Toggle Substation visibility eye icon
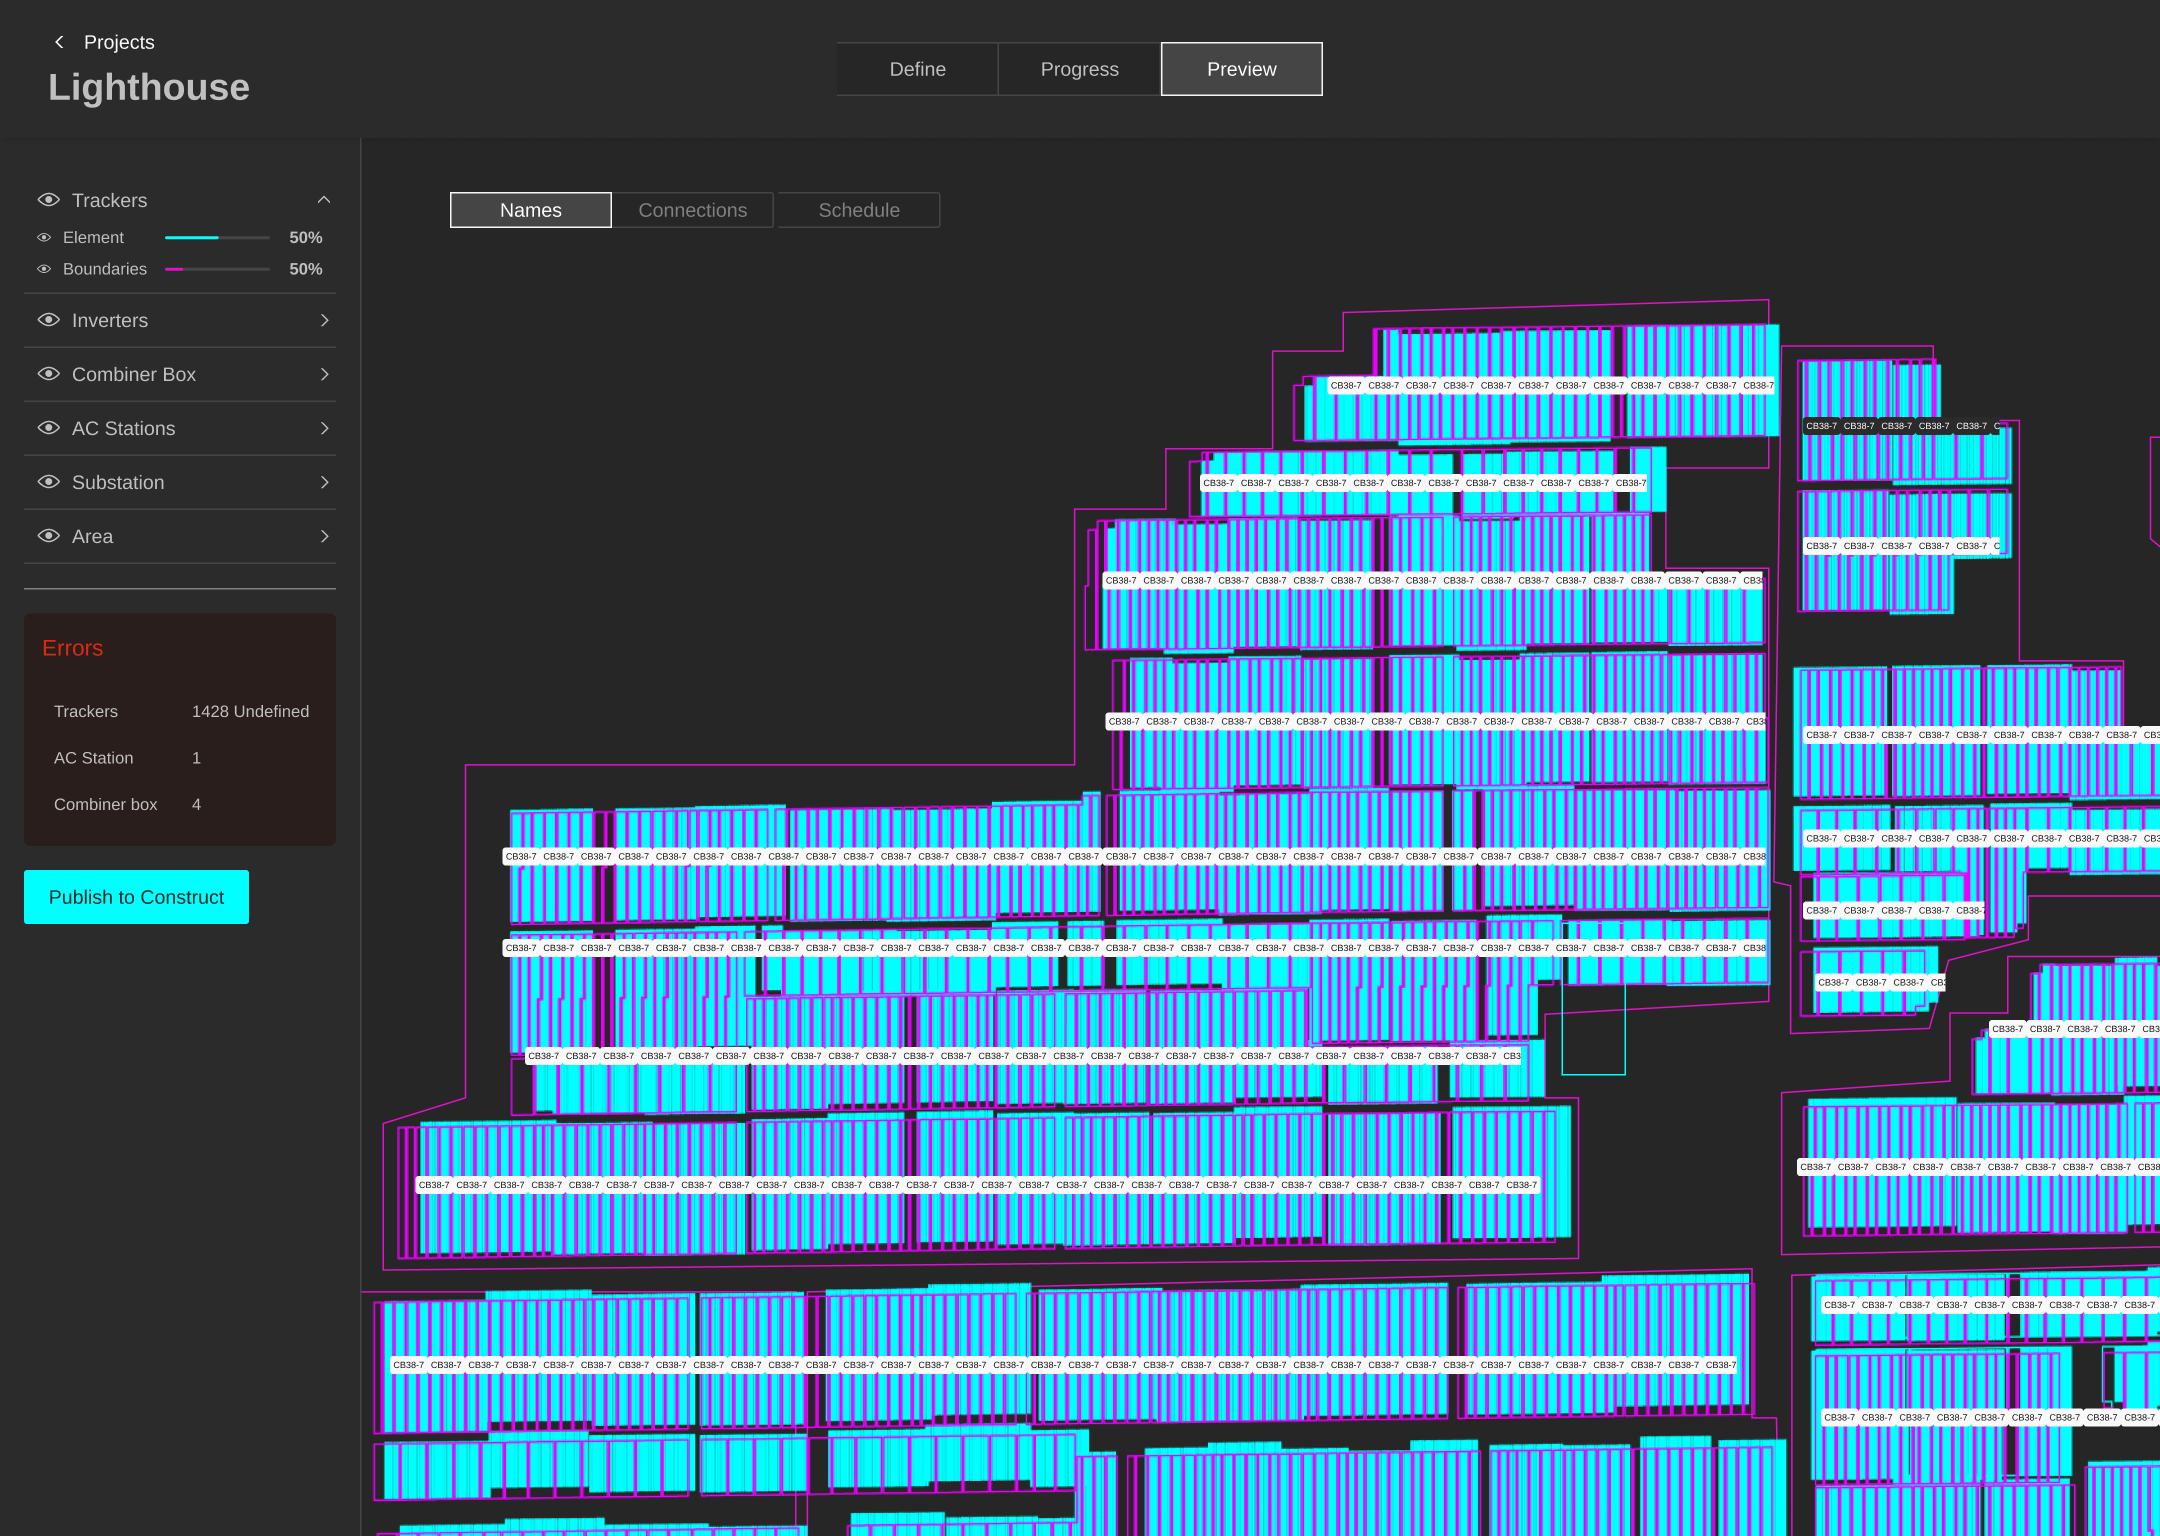The height and width of the screenshot is (1536, 2160). pyautogui.click(x=48, y=482)
